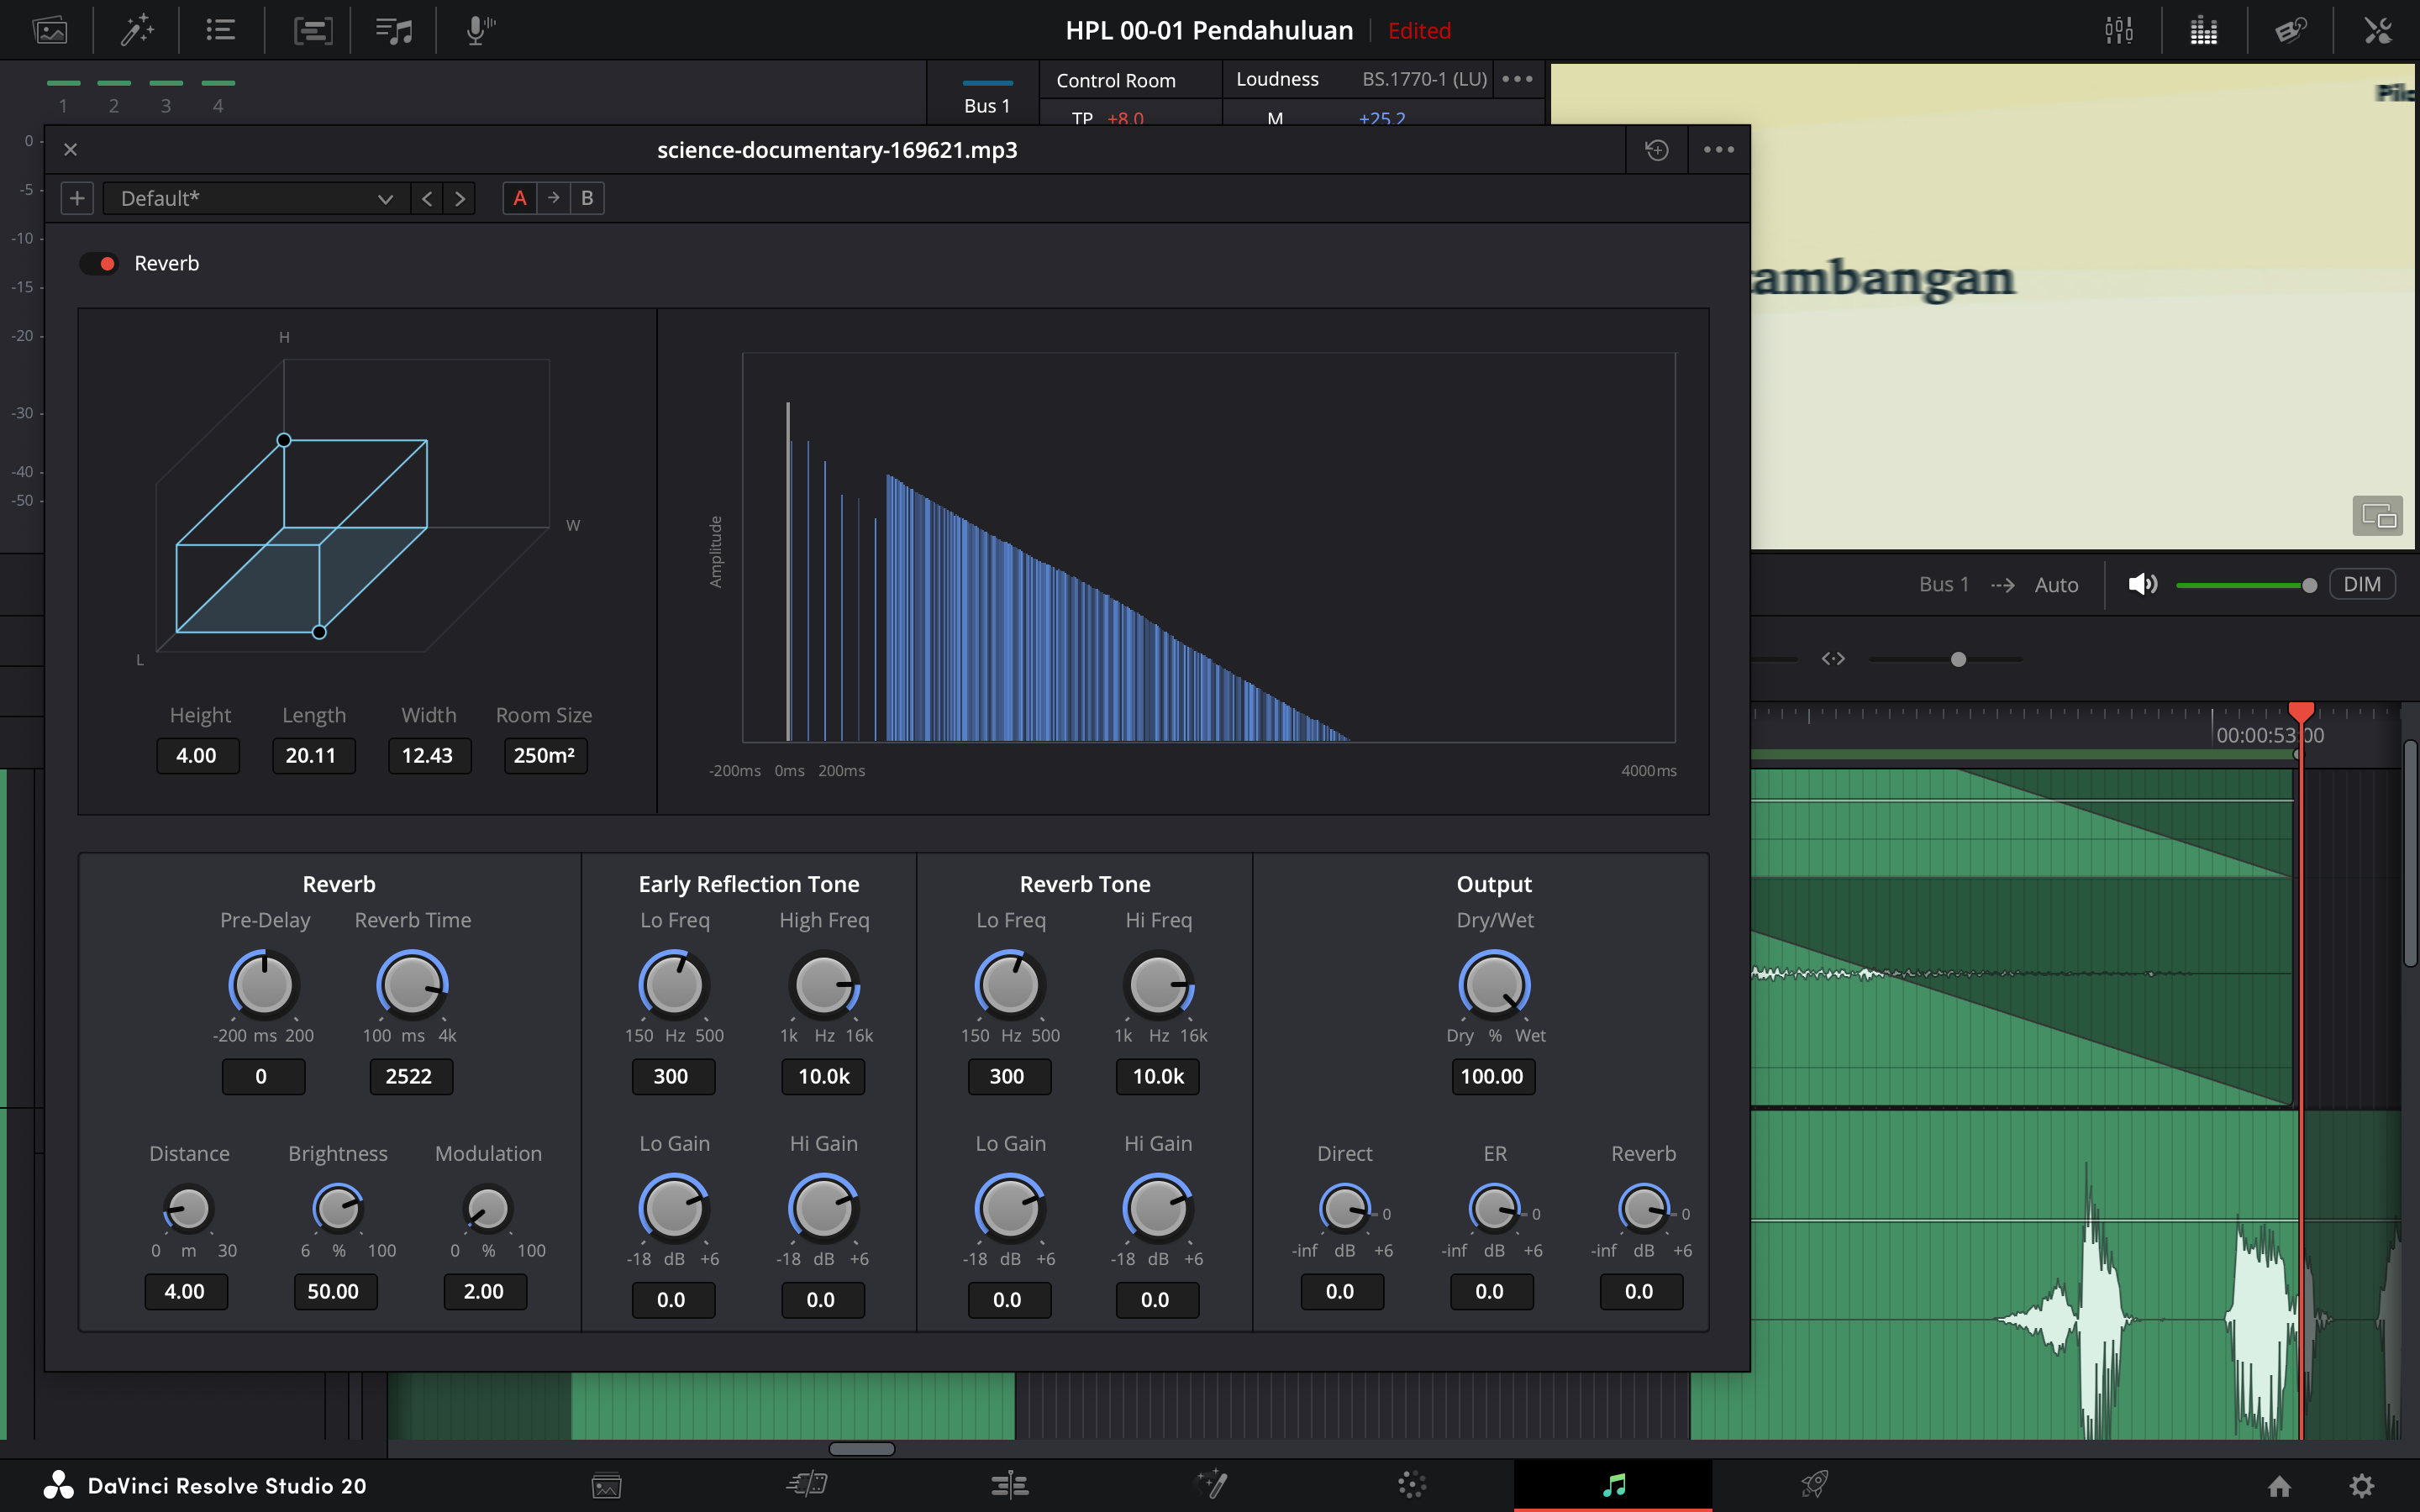Viewport: 2420px width, 1512px height.
Task: Open the index list icon
Action: tap(220, 30)
